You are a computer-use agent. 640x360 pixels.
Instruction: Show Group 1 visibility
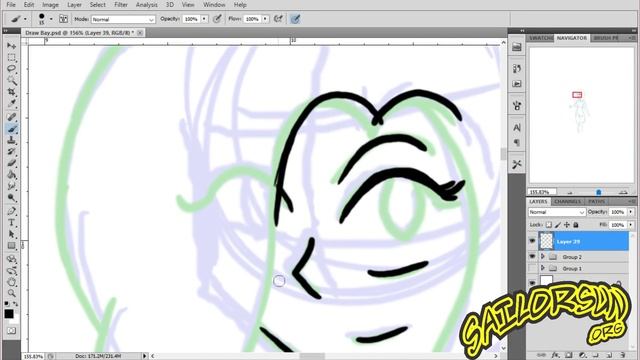[x=532, y=268]
